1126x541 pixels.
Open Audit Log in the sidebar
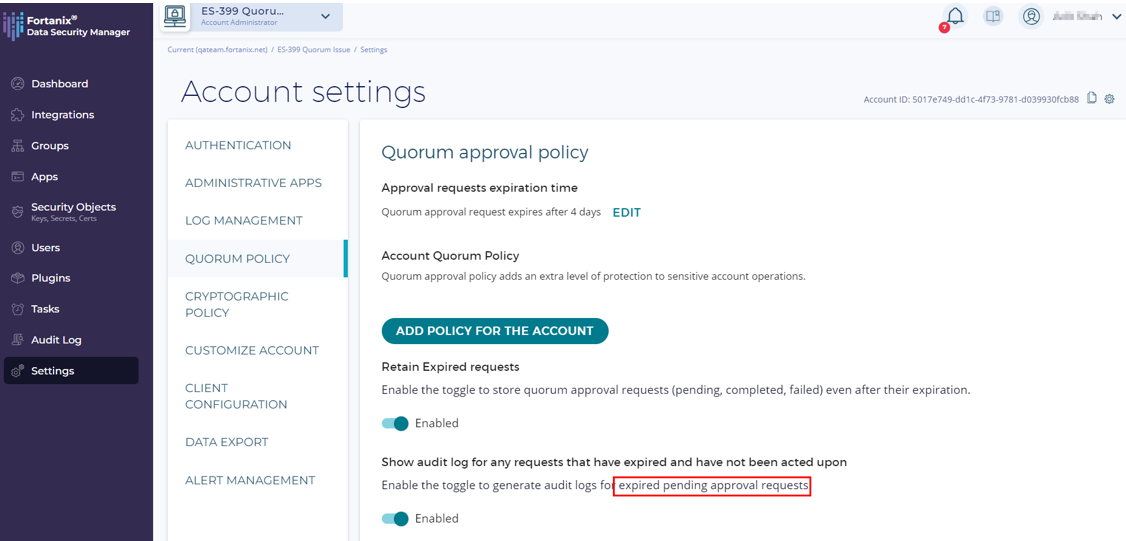(x=56, y=340)
